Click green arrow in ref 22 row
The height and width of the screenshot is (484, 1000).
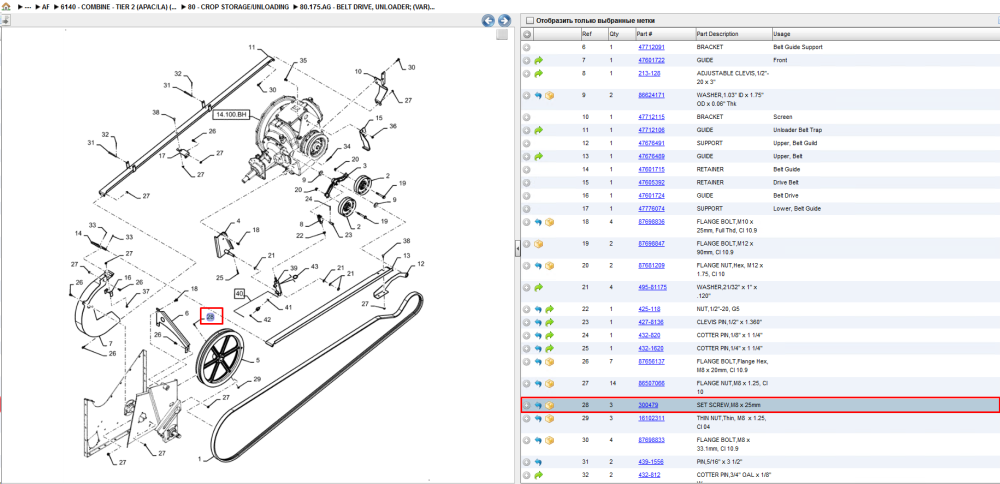click(x=549, y=309)
